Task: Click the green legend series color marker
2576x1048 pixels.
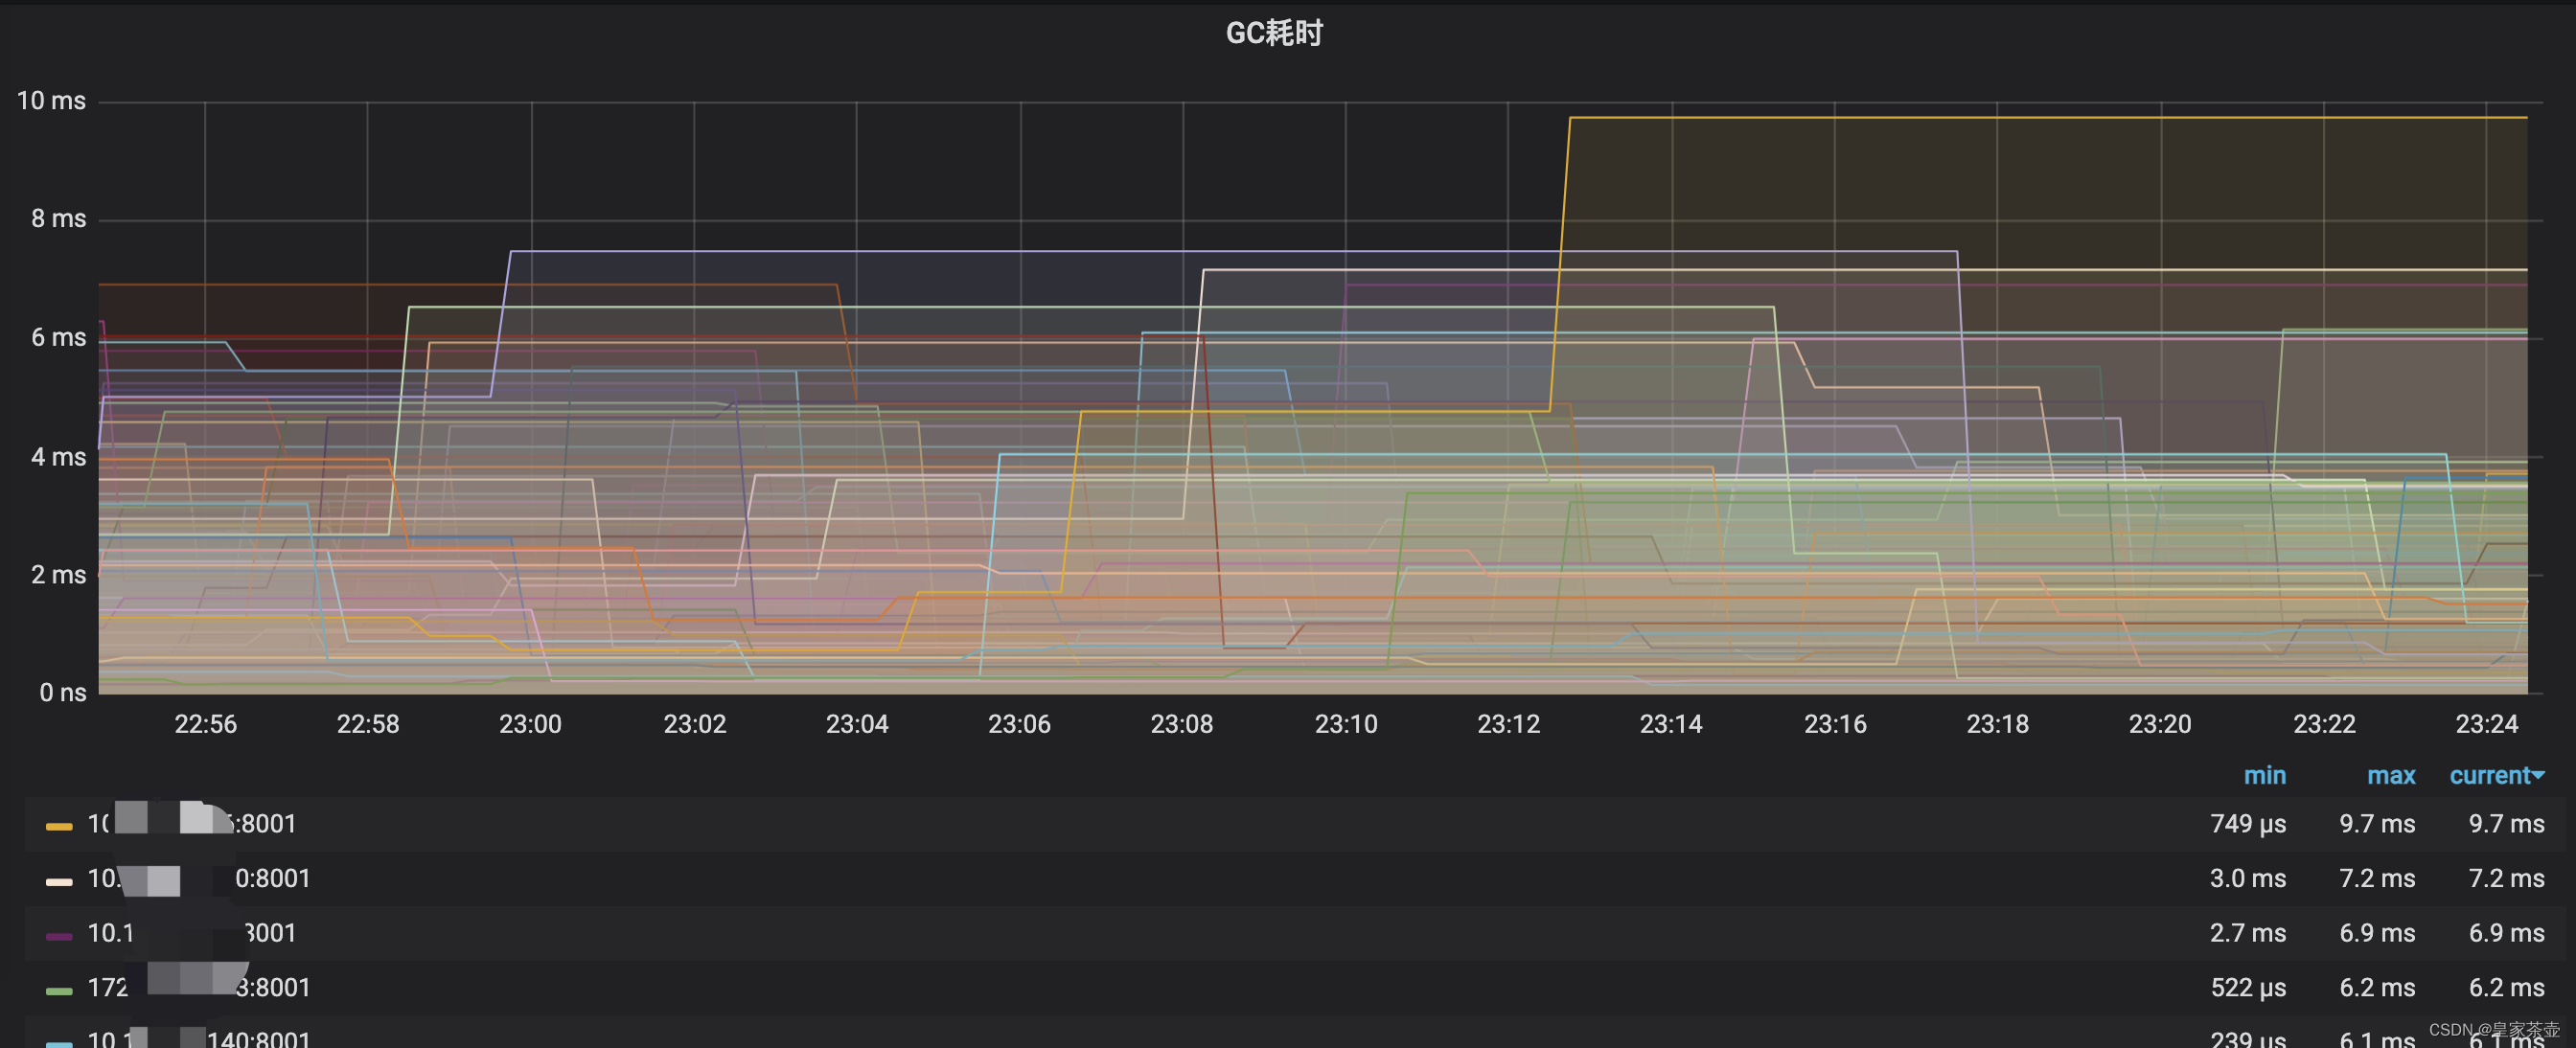Action: (x=59, y=990)
